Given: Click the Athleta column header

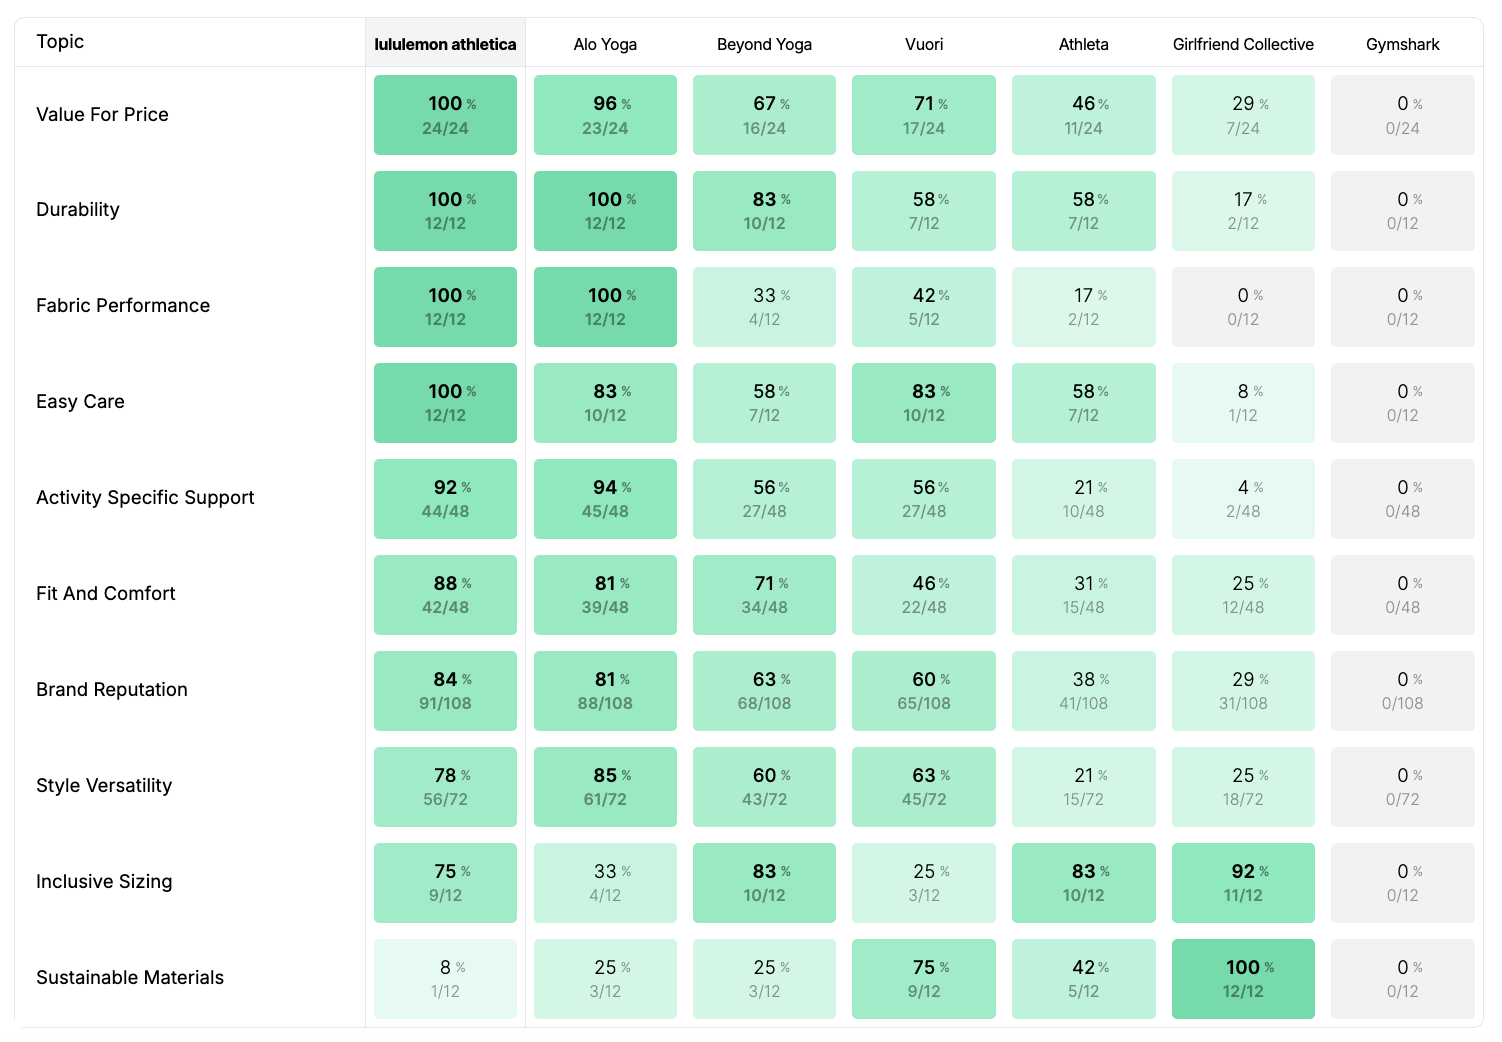Looking at the screenshot, I should [1083, 44].
